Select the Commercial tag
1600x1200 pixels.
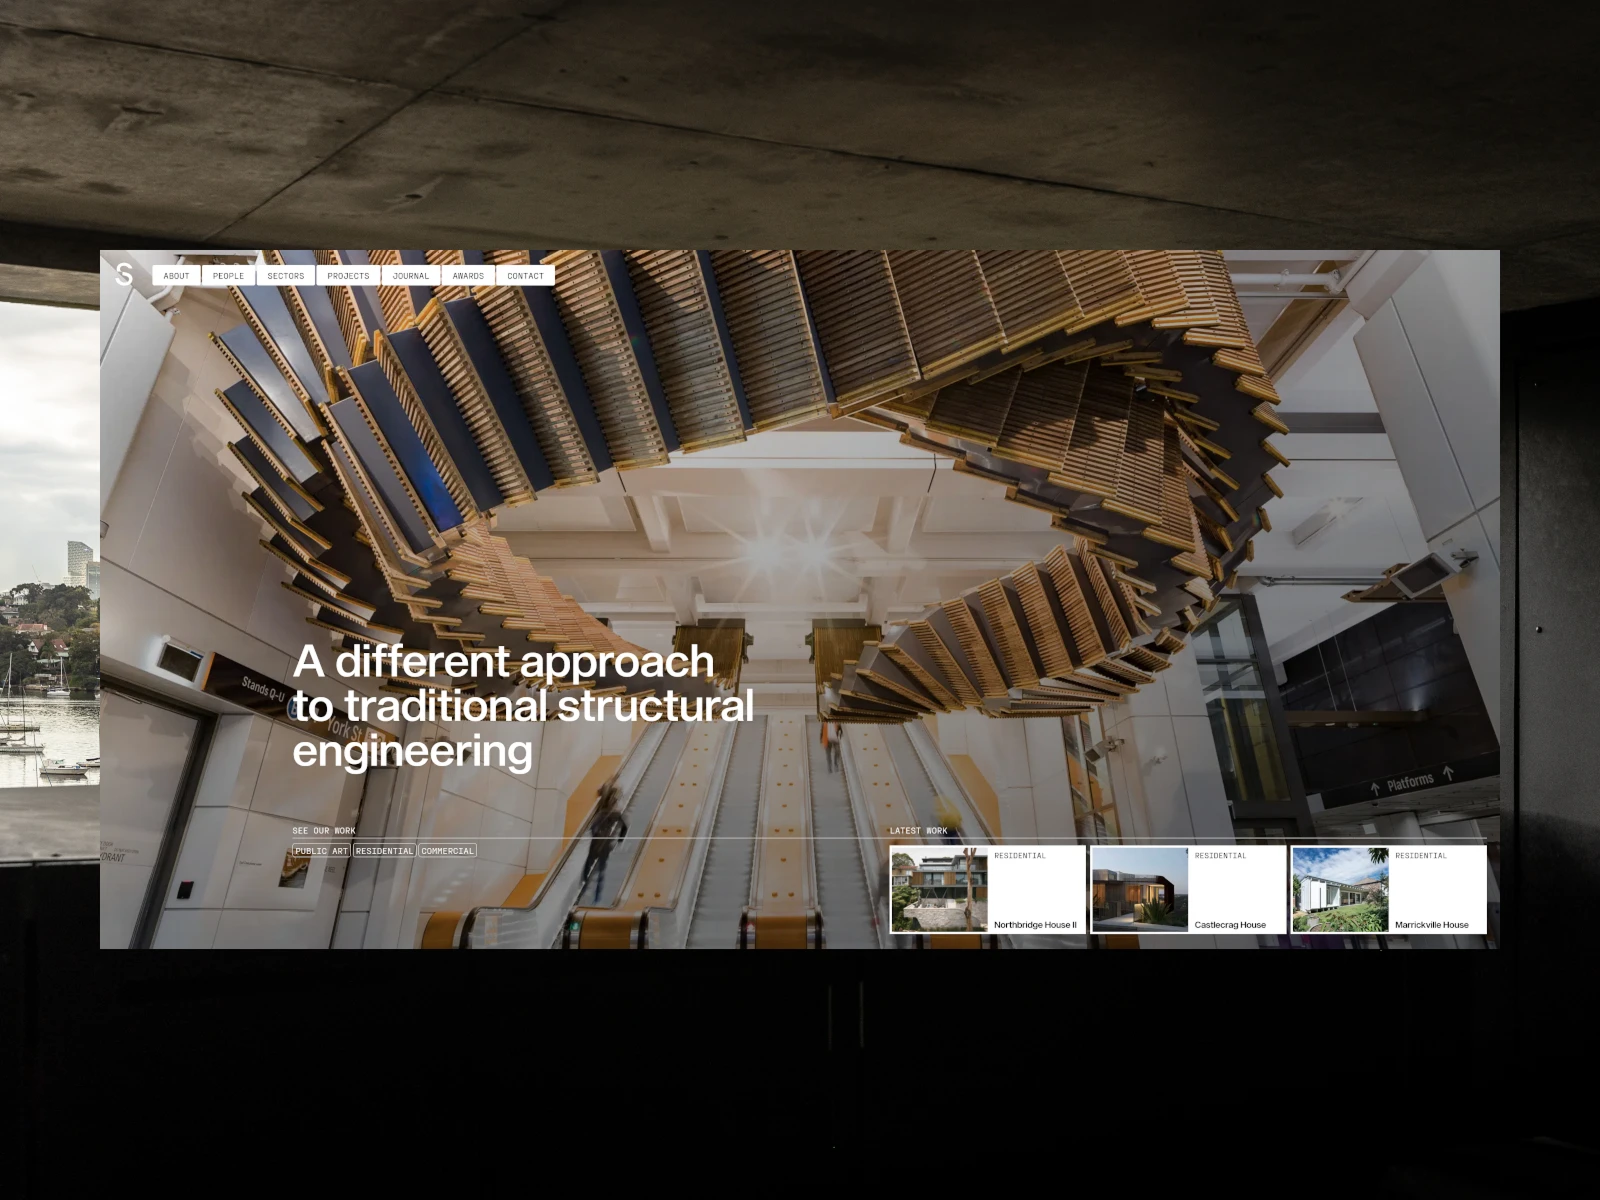447,851
